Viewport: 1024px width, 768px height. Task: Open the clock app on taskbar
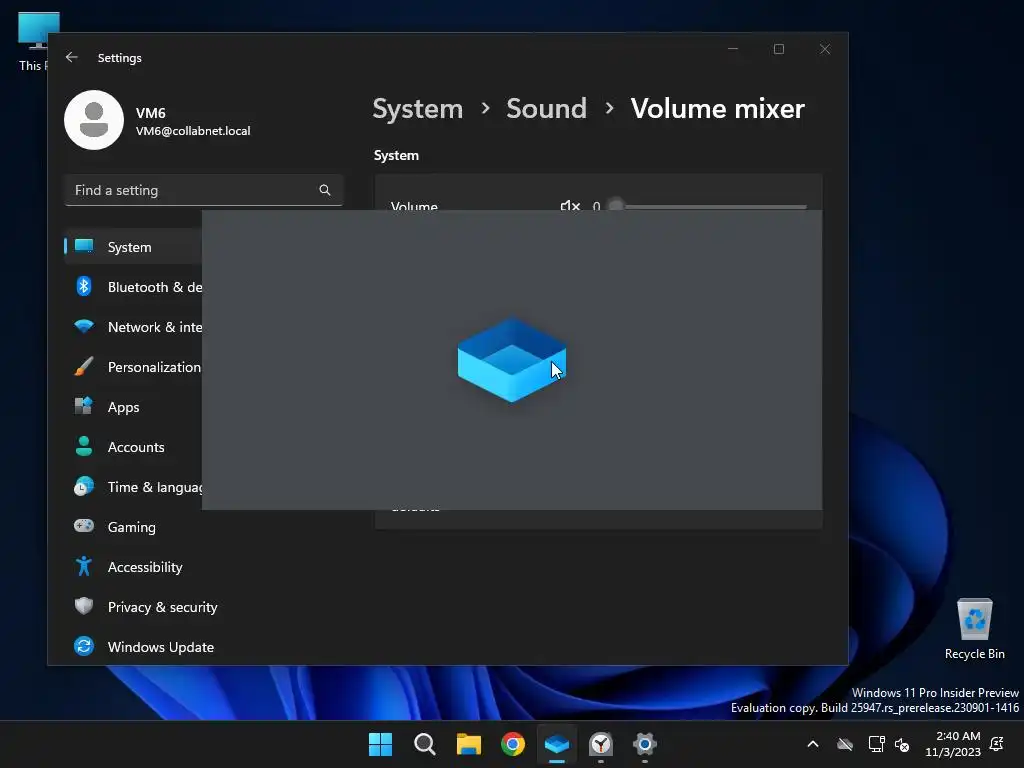point(601,744)
